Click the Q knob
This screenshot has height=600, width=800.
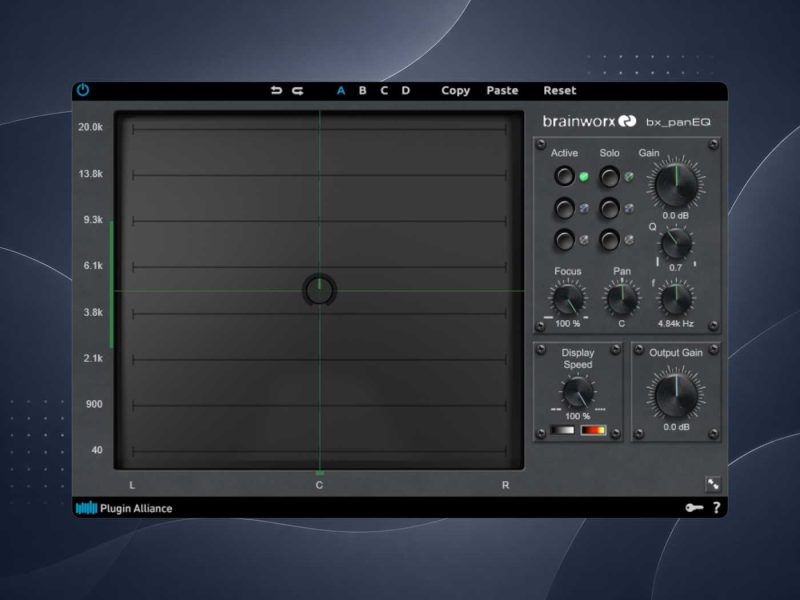(x=676, y=244)
